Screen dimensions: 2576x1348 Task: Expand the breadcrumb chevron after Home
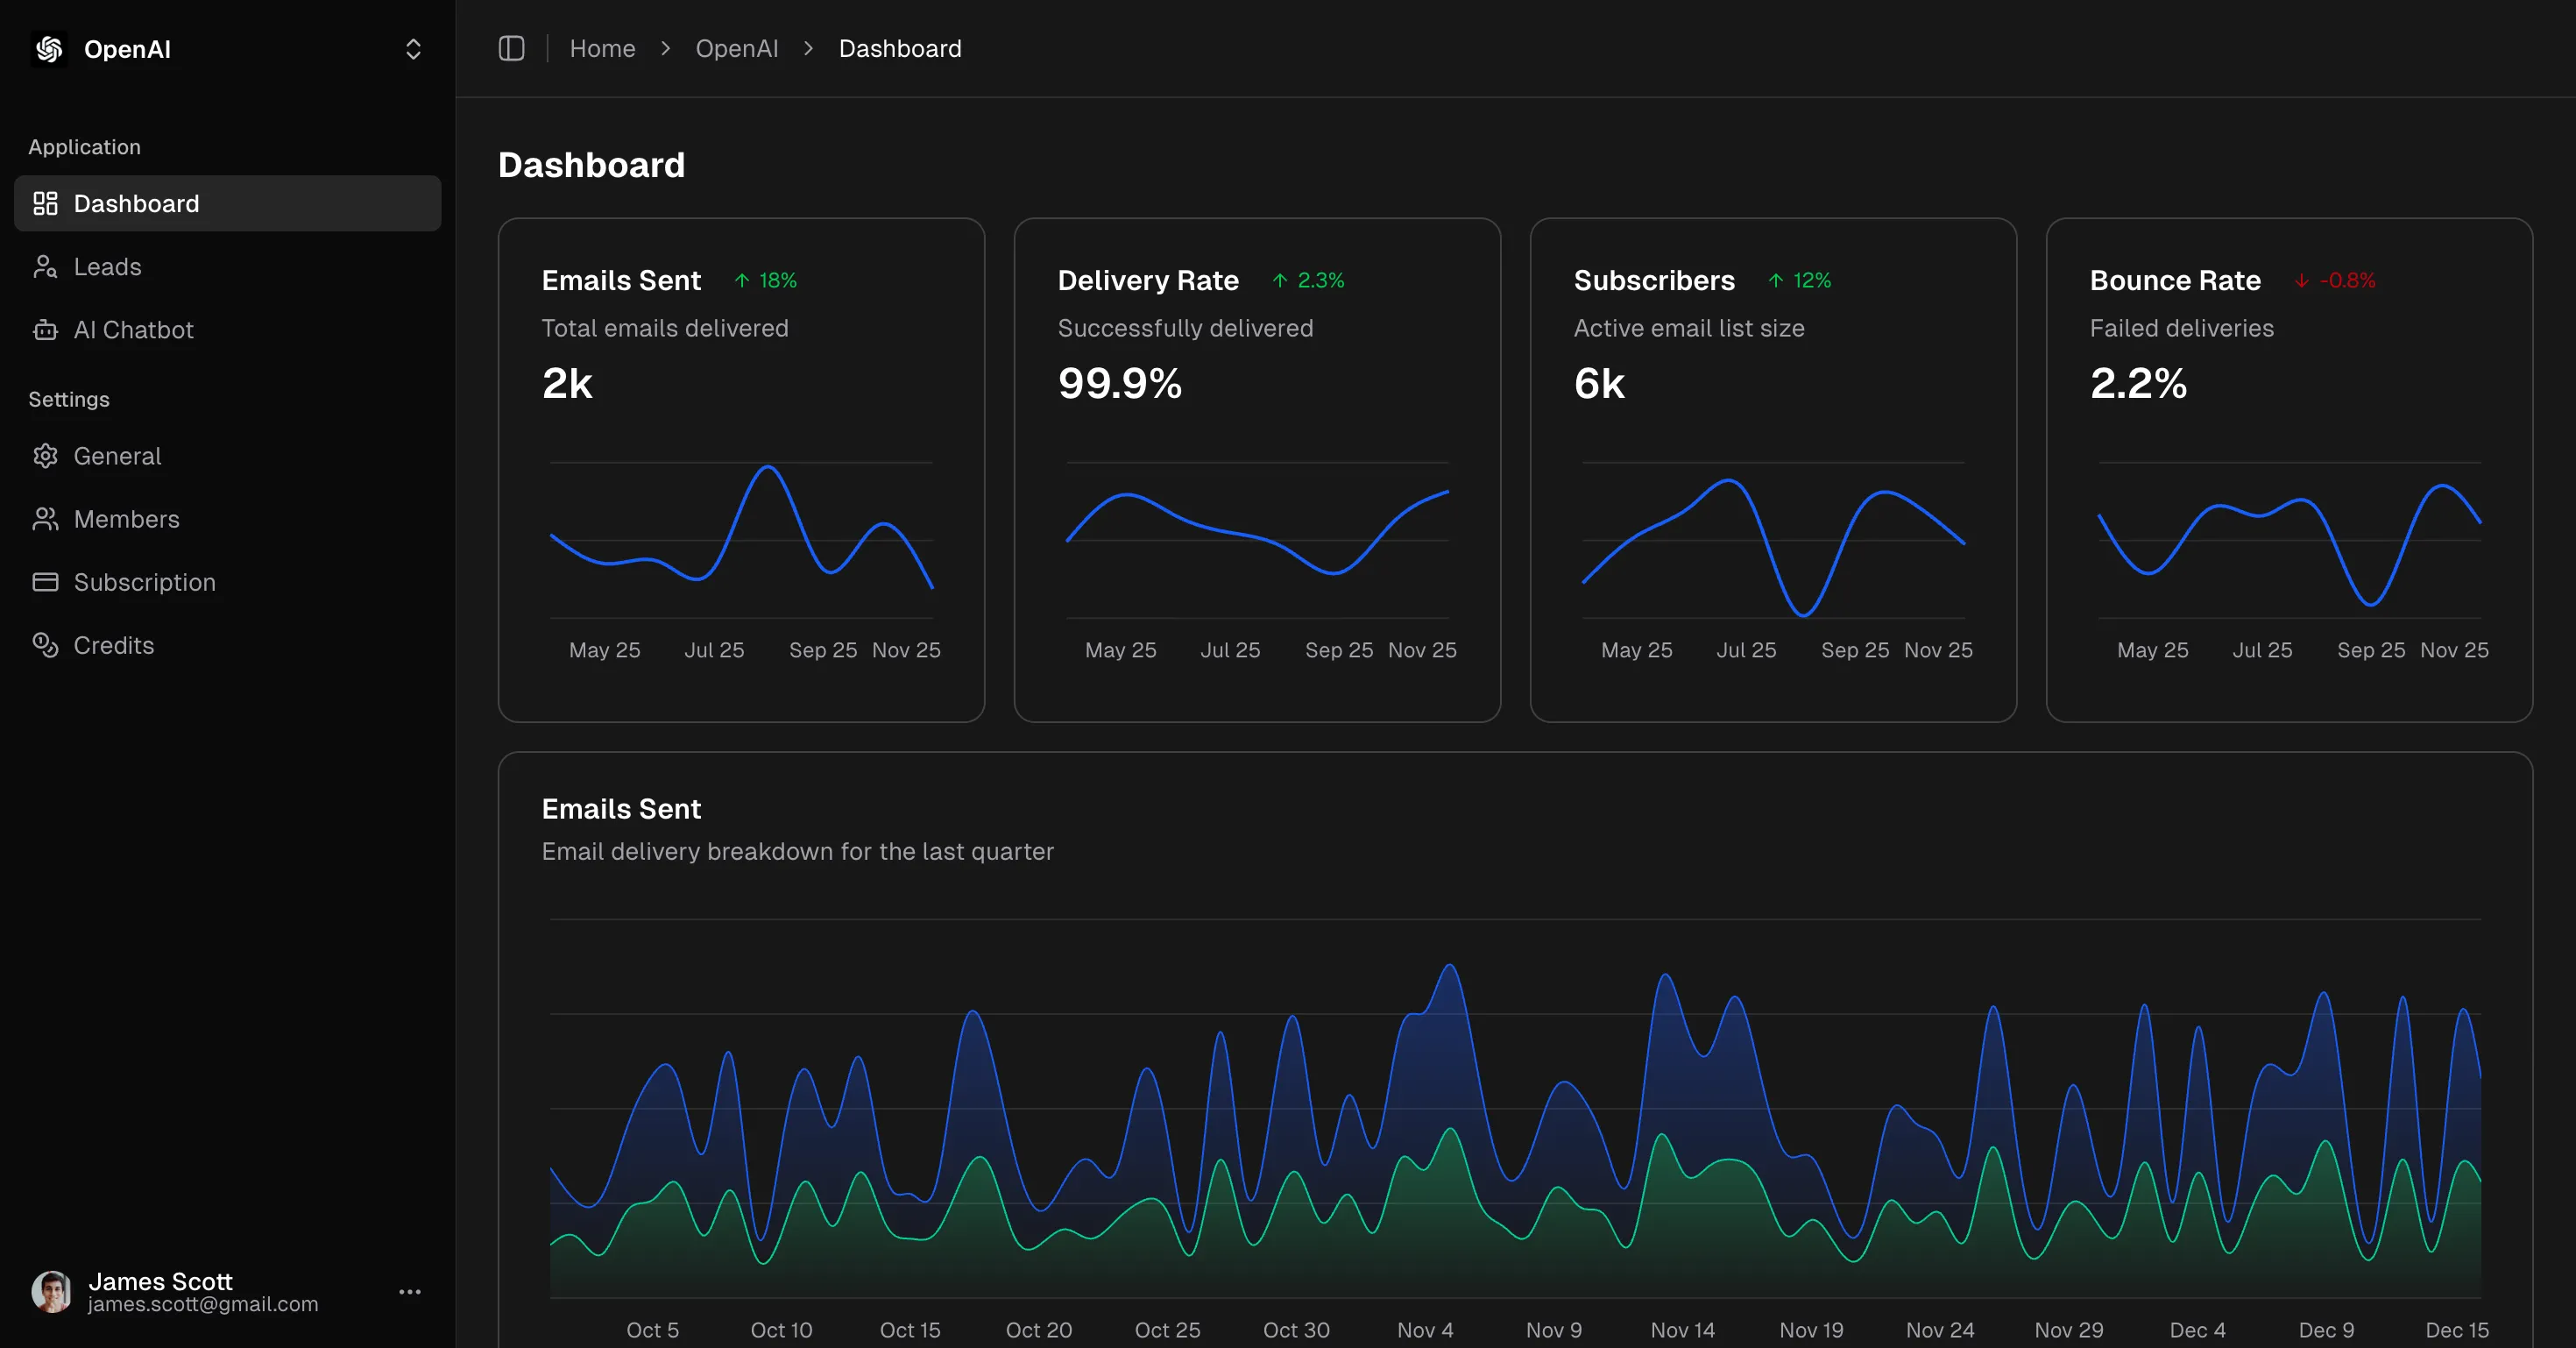pos(665,48)
